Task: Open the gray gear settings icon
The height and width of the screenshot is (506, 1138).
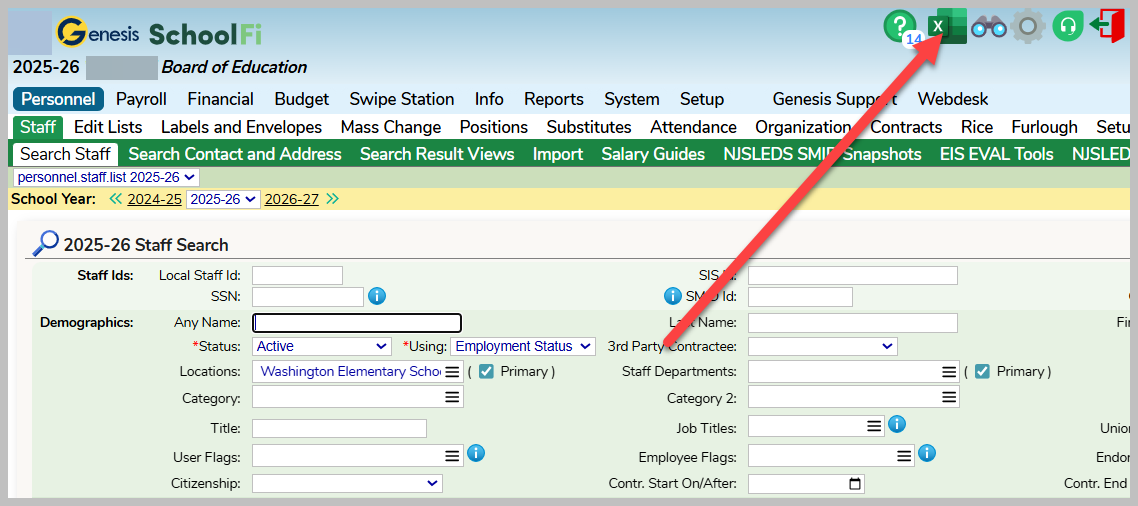Action: pyautogui.click(x=1028, y=27)
